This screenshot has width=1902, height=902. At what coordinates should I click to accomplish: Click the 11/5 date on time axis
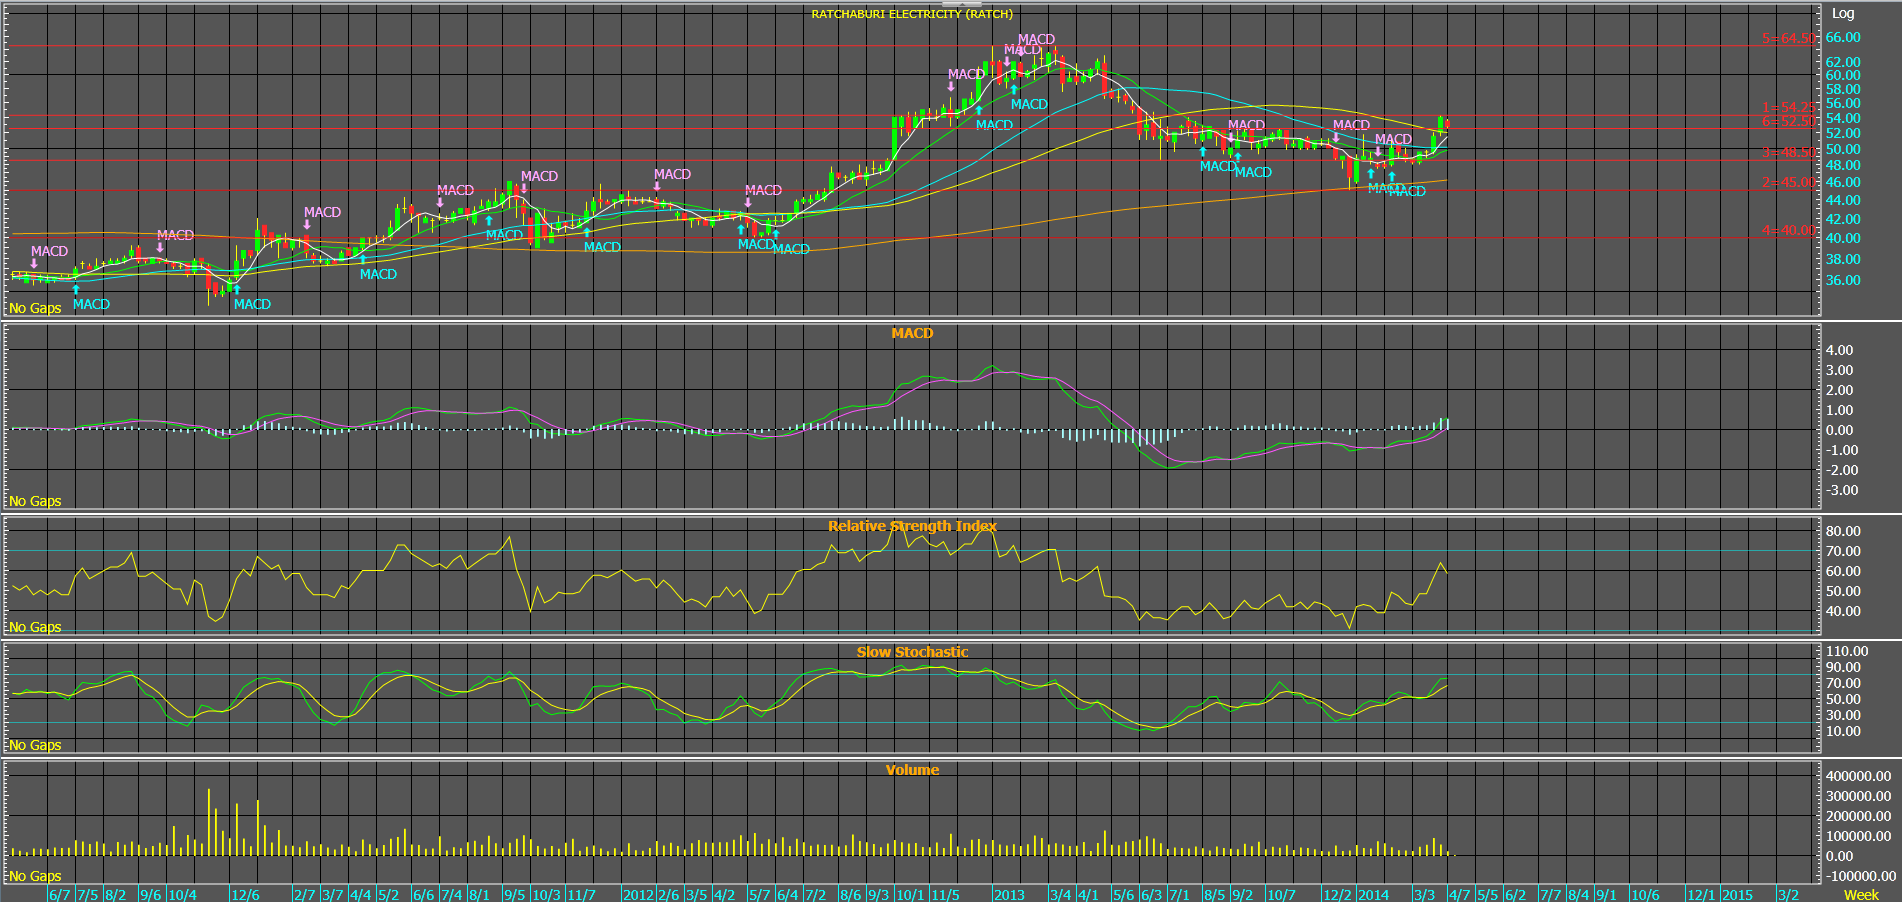(x=945, y=895)
